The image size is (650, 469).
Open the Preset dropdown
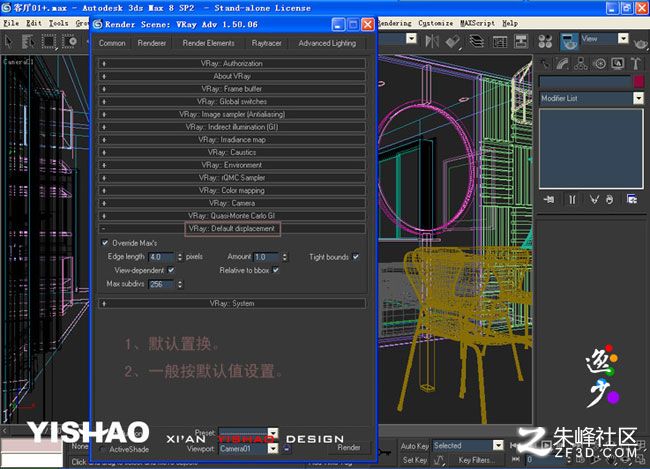[x=273, y=433]
